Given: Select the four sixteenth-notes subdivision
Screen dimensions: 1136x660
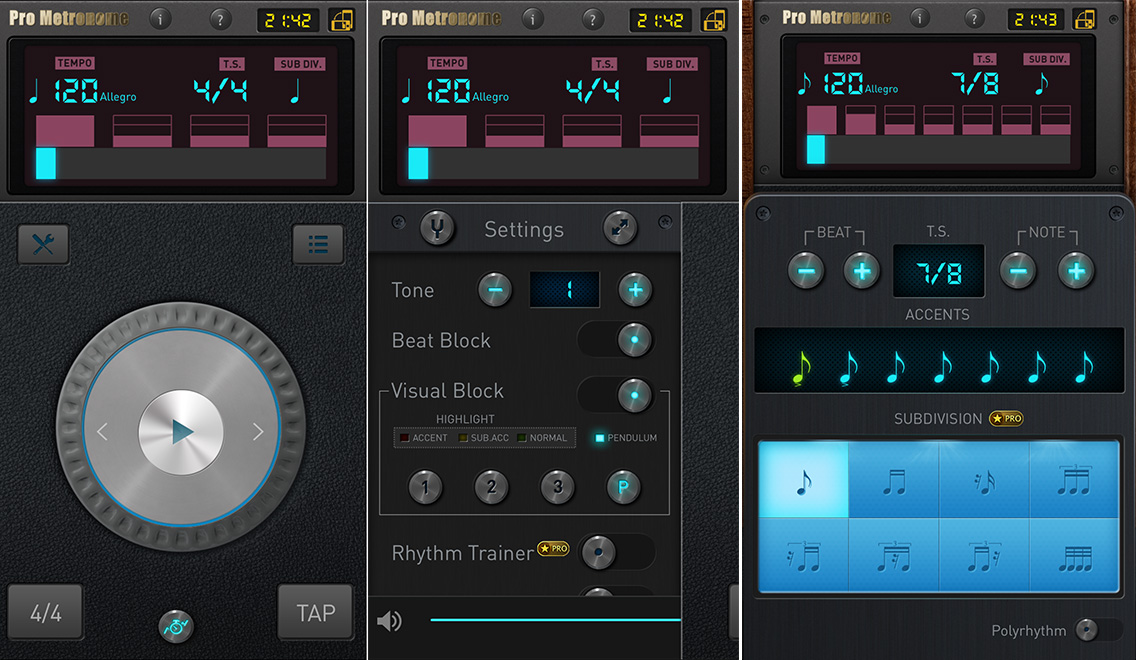Looking at the screenshot, I should tap(1074, 556).
